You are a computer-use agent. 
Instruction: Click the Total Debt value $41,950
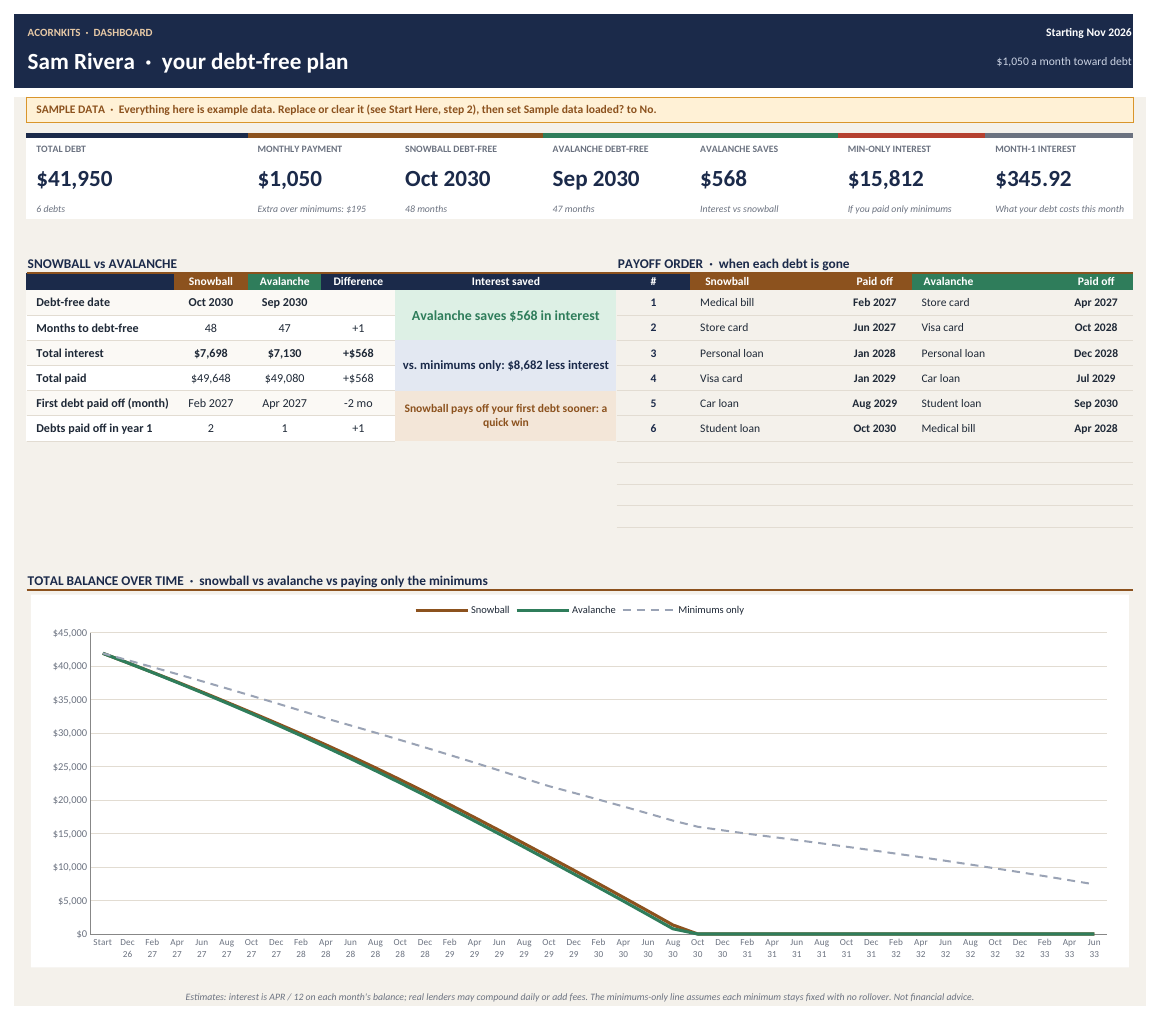click(x=74, y=179)
